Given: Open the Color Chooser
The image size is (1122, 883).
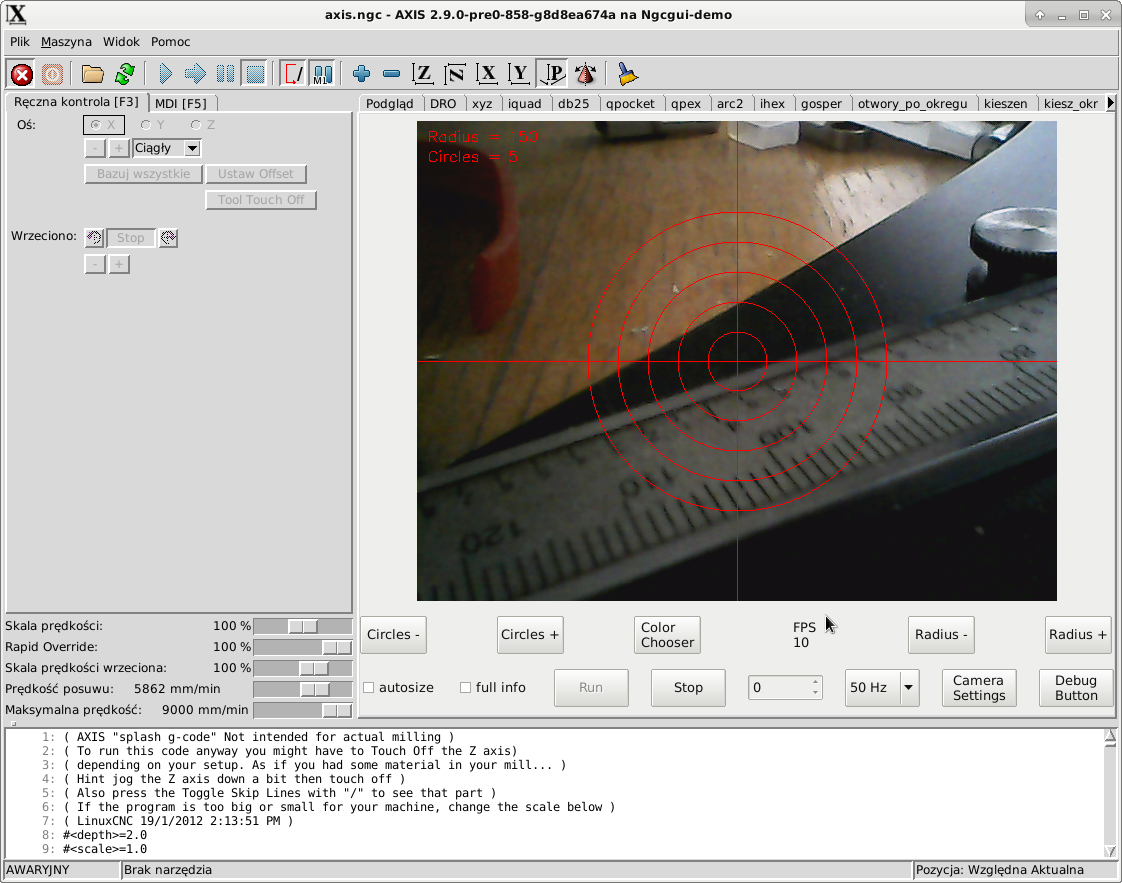Looking at the screenshot, I should (667, 635).
